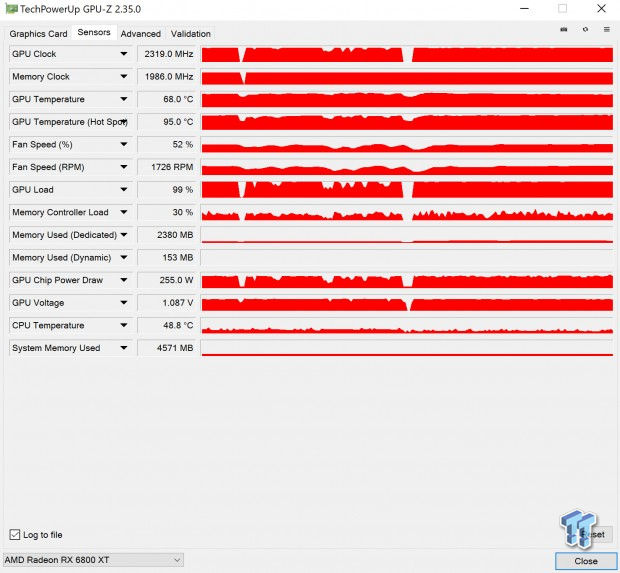Click the 4571 MB System Memory value

(x=167, y=348)
